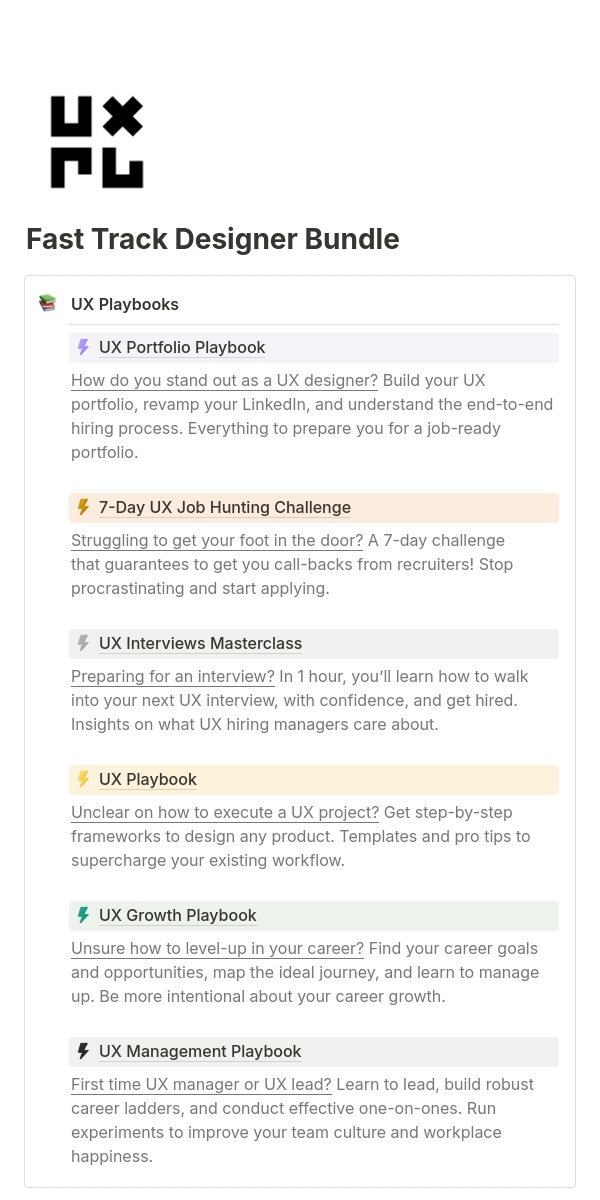Click the orange lightning bolt icon
The height and width of the screenshot is (1200, 600).
[83, 508]
